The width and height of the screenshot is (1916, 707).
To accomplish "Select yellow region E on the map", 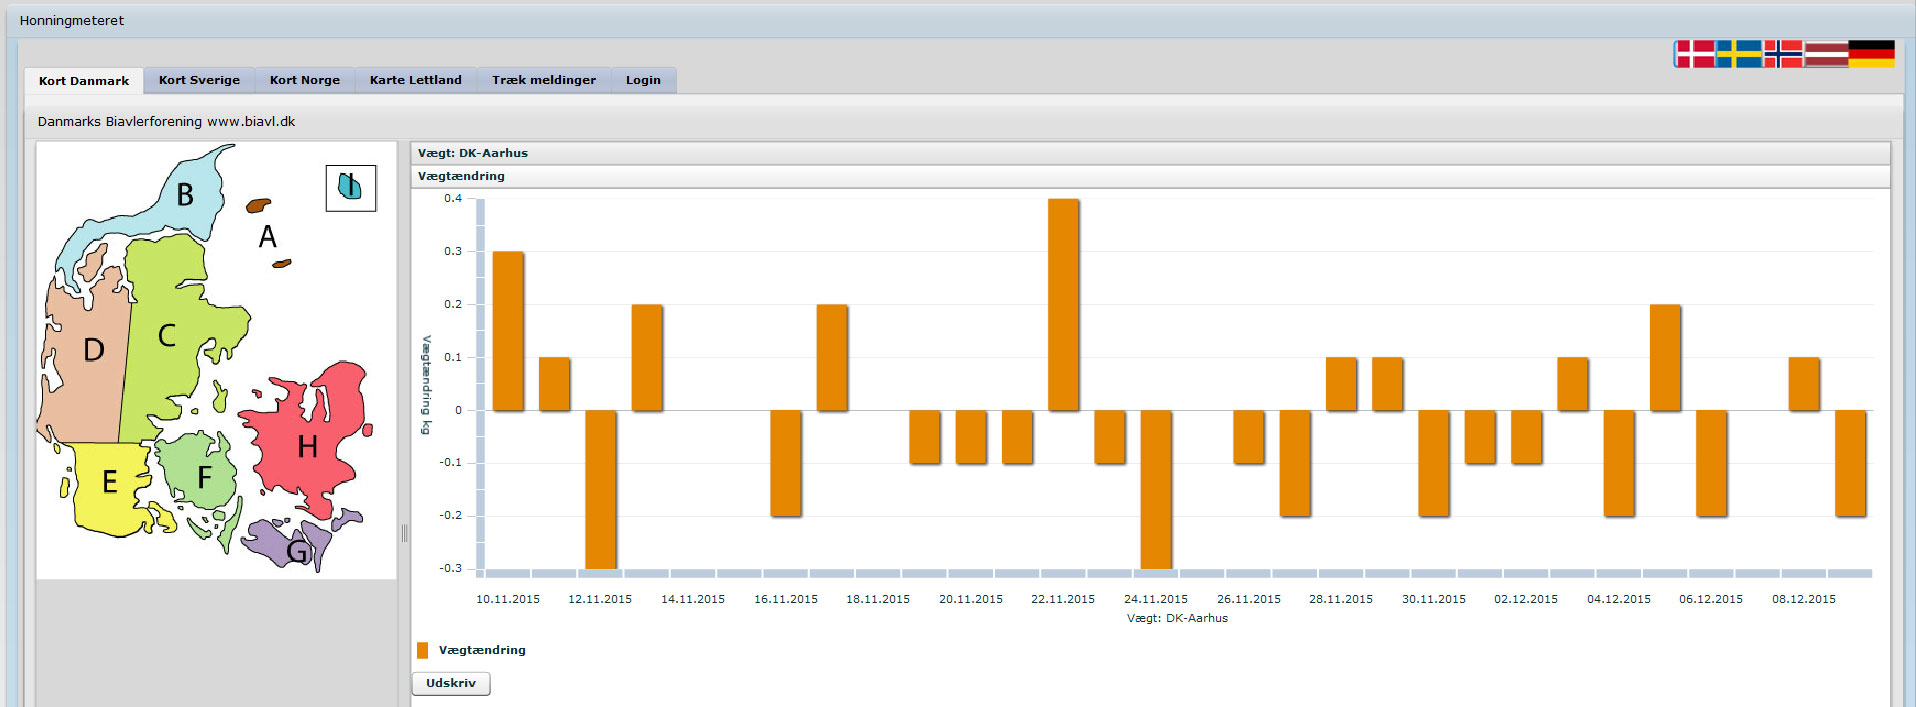I will (x=110, y=483).
